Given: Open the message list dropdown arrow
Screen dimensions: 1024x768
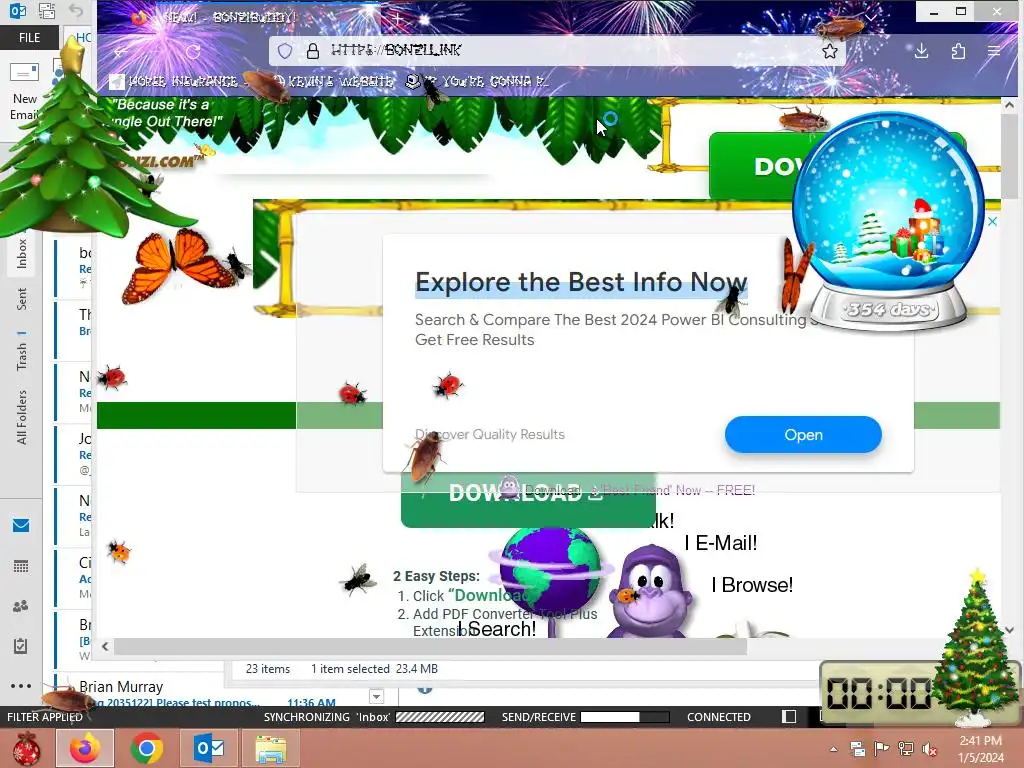Looking at the screenshot, I should (x=376, y=696).
